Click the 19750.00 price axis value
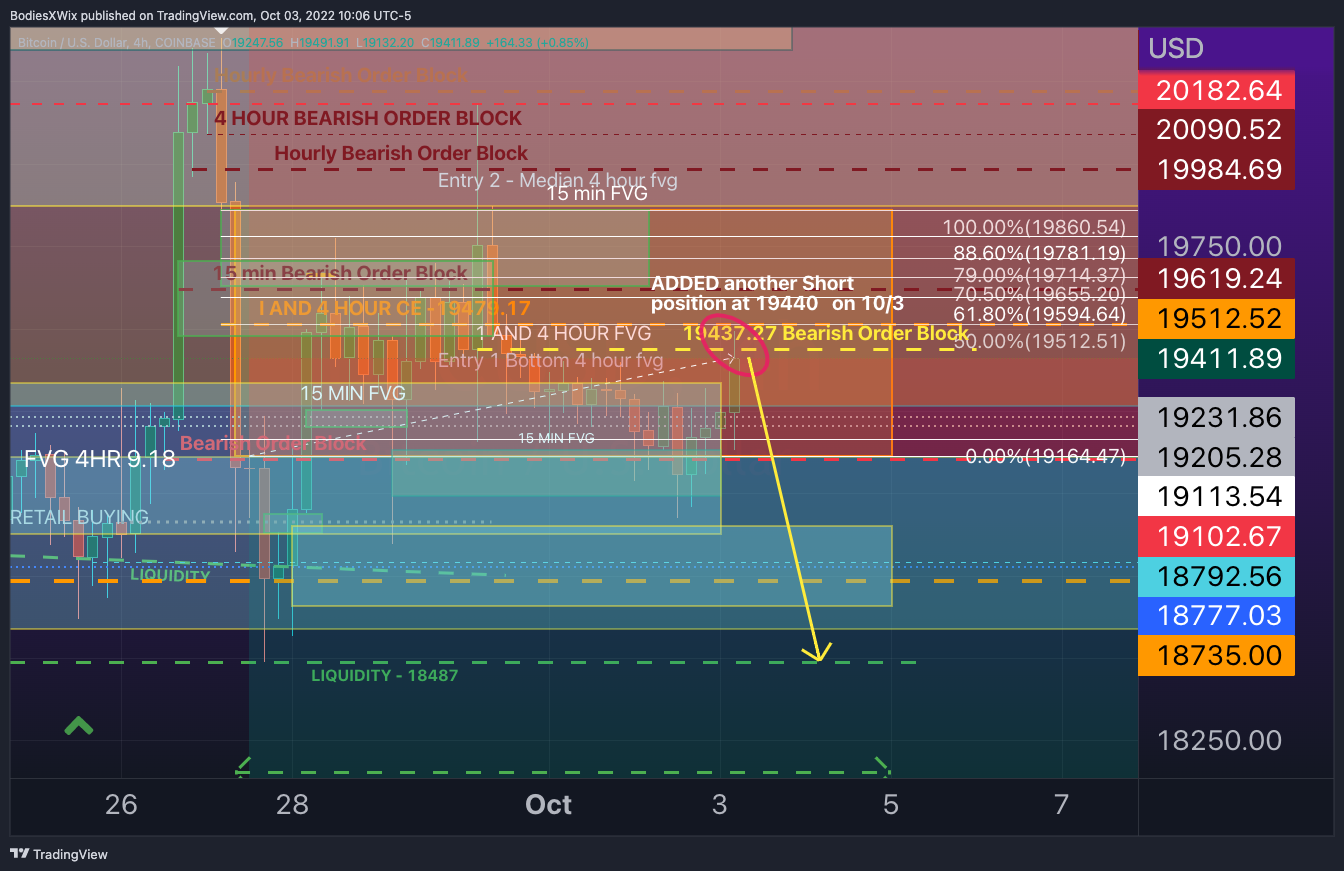This screenshot has height=871, width=1344. click(1219, 246)
